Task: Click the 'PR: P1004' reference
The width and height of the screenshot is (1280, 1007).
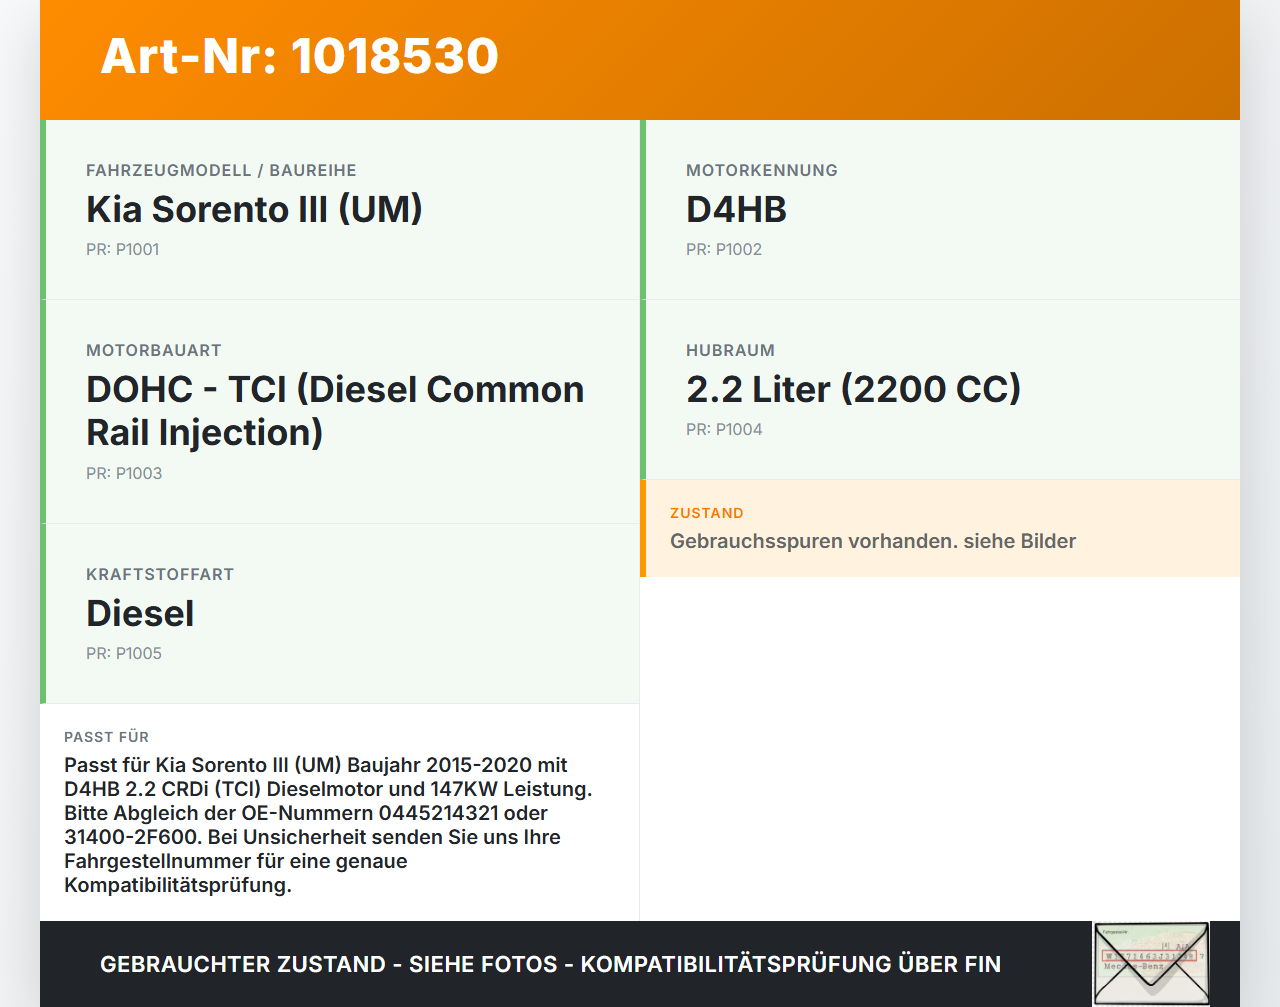Action: [724, 429]
